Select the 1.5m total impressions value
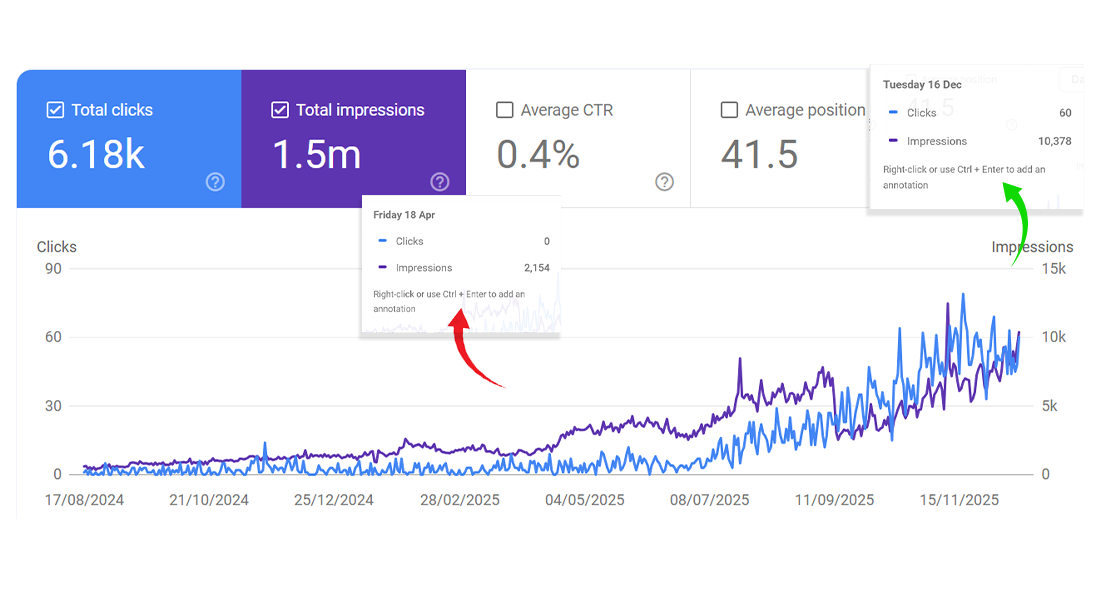 (x=317, y=155)
